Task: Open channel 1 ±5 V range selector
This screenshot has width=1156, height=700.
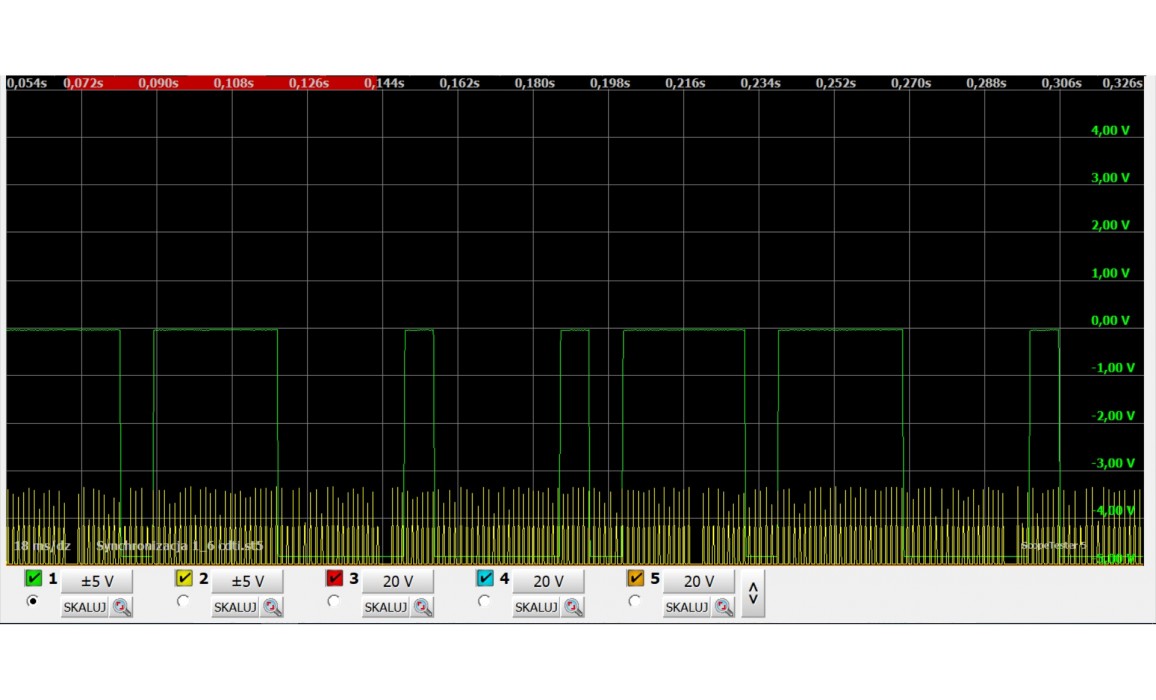Action: 97,581
